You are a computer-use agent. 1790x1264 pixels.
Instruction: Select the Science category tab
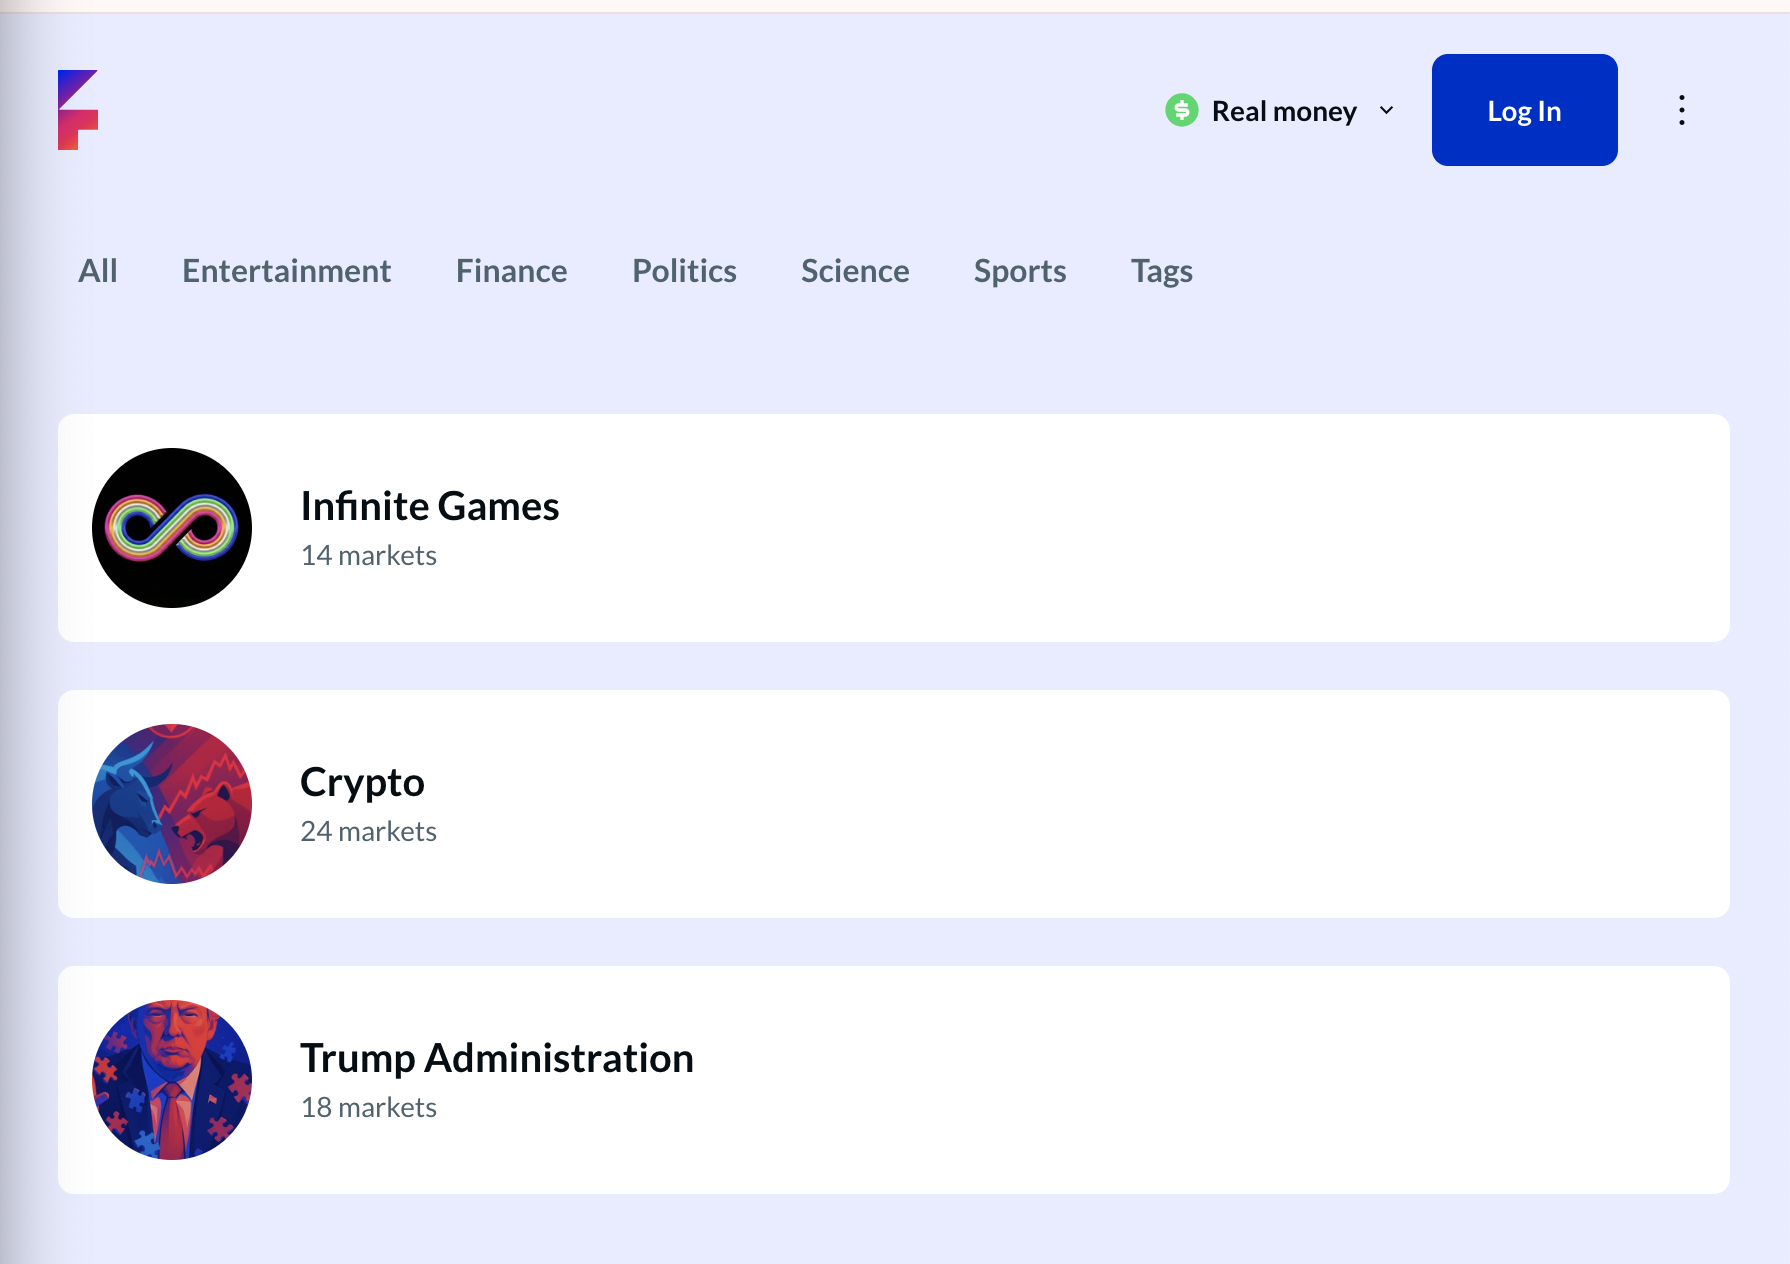click(x=855, y=271)
